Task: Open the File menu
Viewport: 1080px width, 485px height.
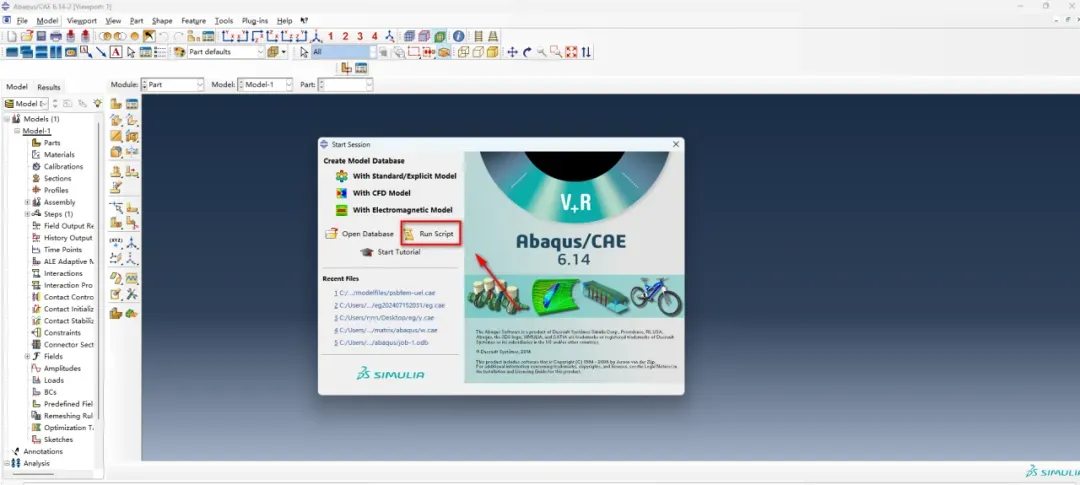Action: click(x=22, y=21)
